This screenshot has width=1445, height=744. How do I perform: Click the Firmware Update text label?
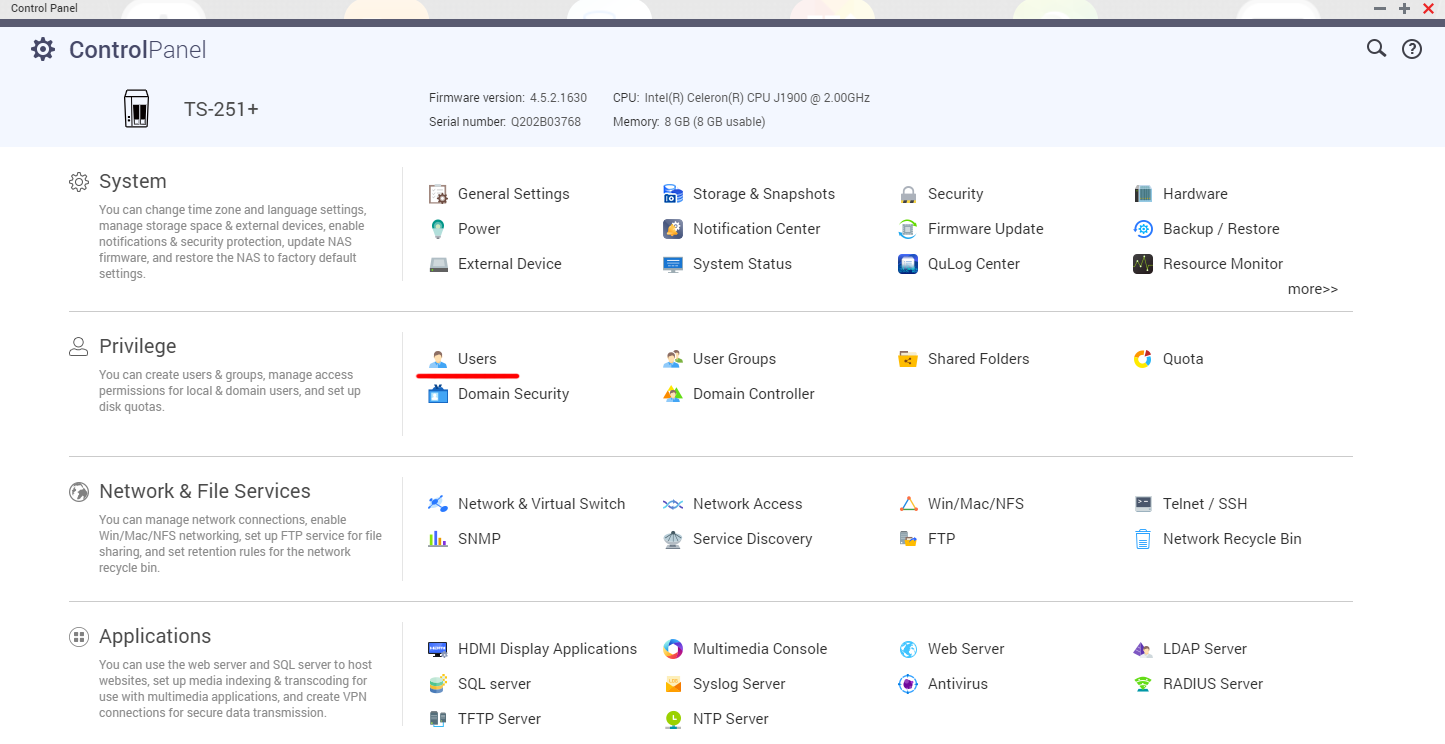pos(986,229)
